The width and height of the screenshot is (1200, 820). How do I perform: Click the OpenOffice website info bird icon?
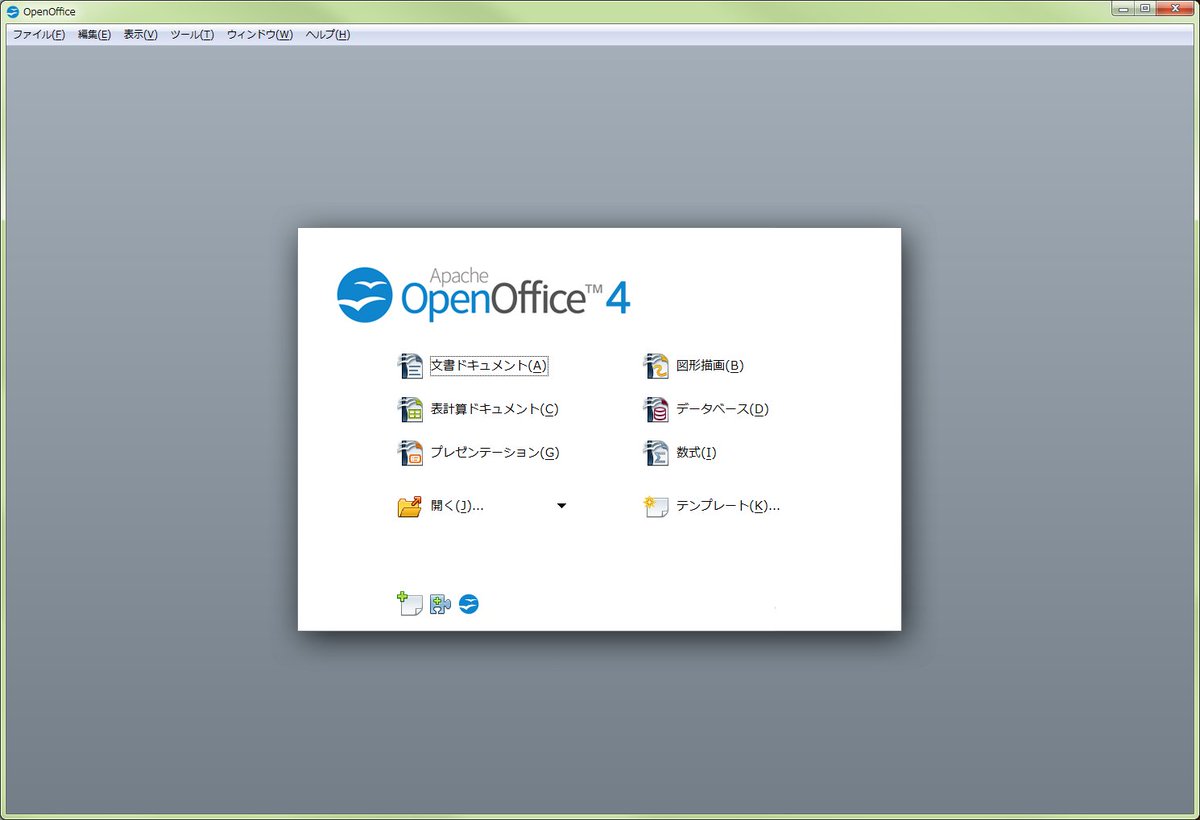coord(469,604)
